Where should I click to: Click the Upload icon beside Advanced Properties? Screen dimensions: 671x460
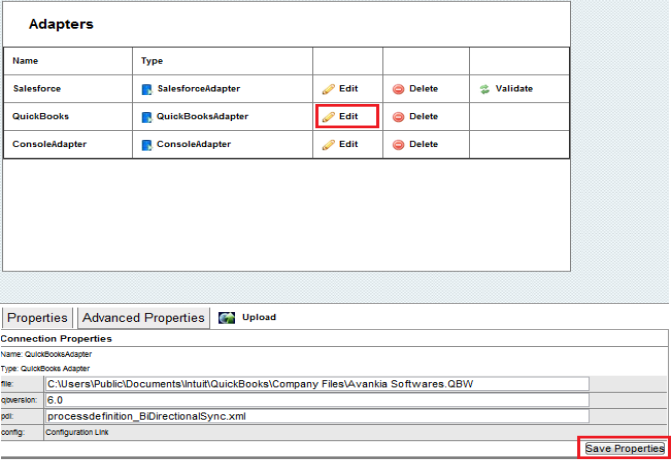click(226, 318)
